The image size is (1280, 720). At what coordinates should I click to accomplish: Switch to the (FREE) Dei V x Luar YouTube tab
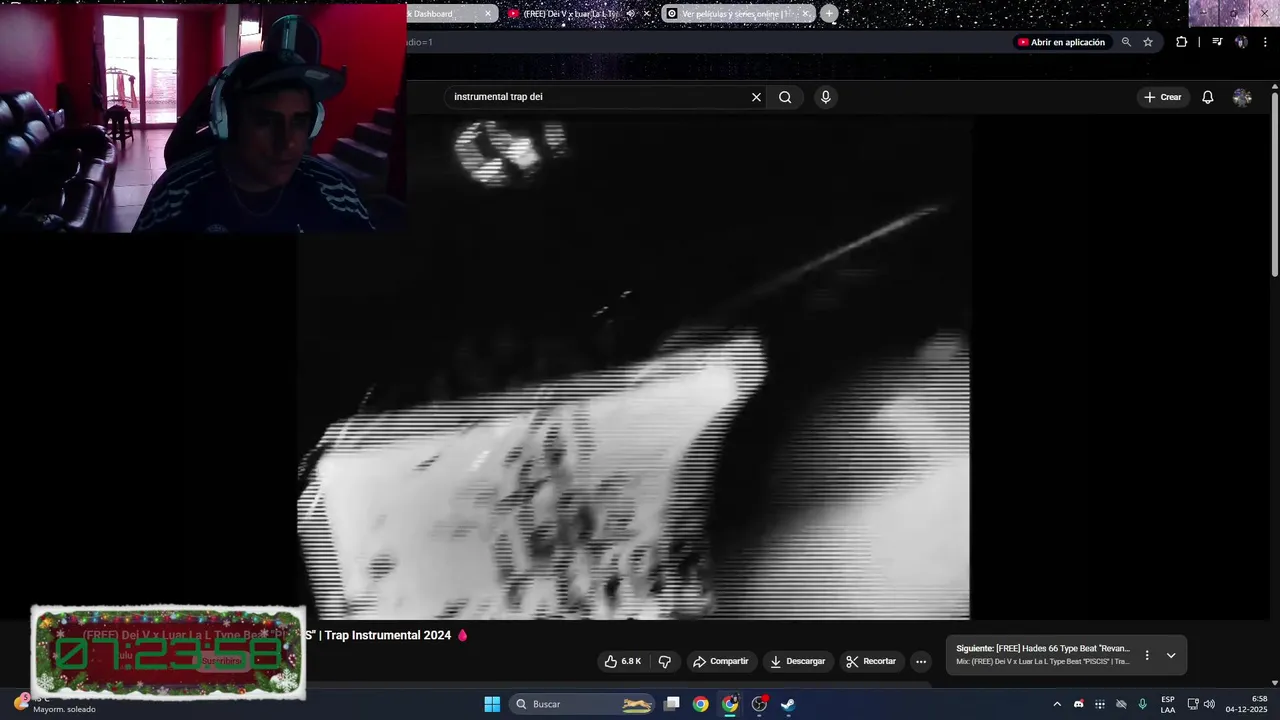[x=570, y=14]
